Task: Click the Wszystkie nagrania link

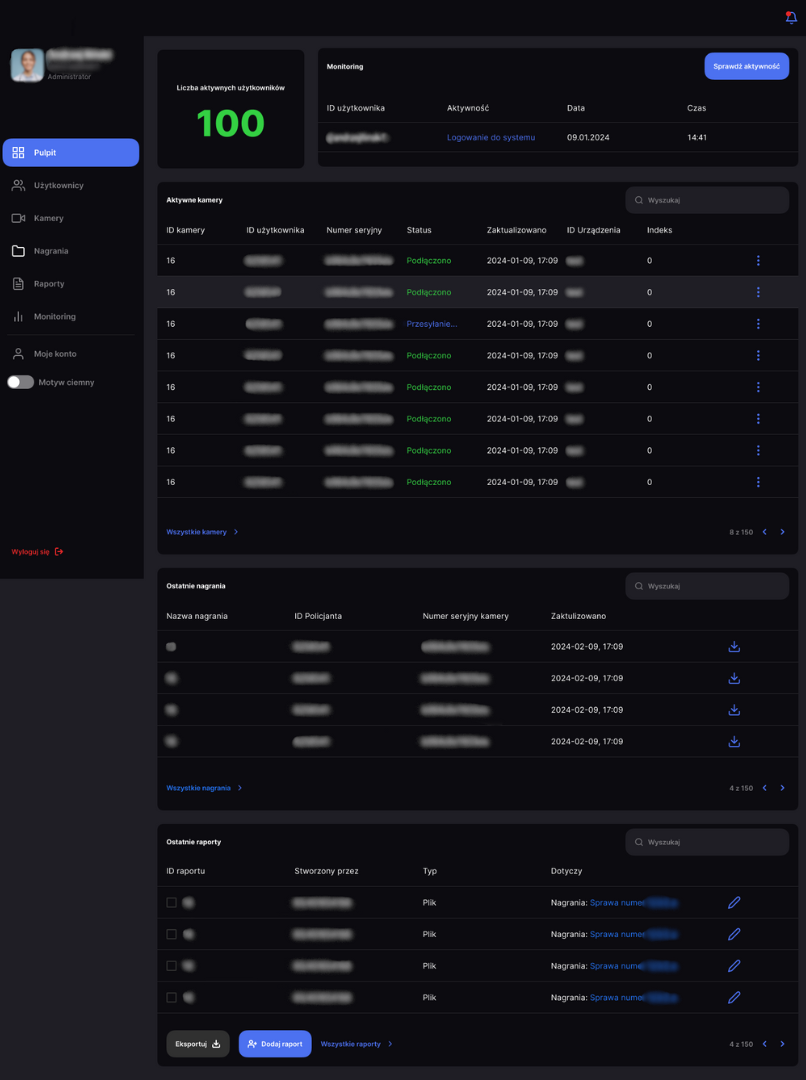Action: coord(204,788)
